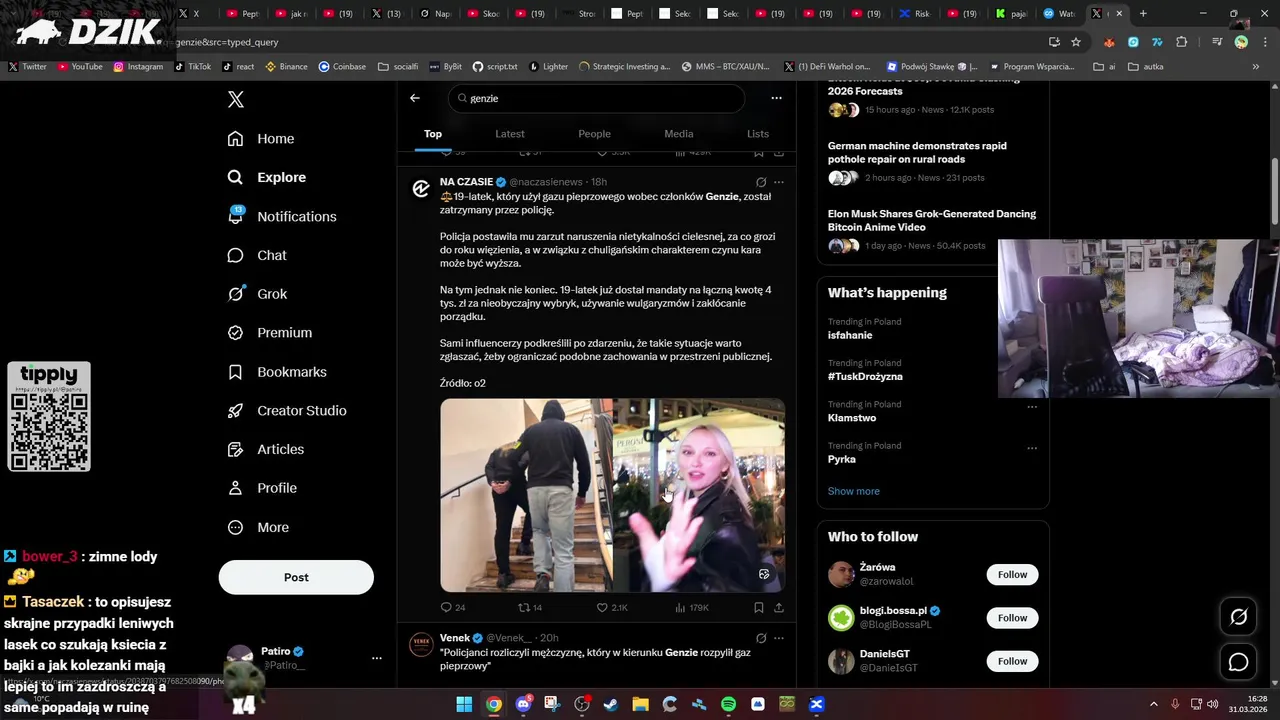Image resolution: width=1280 pixels, height=720 pixels.
Task: Repost the NA CZASIE post
Action: pos(530,607)
